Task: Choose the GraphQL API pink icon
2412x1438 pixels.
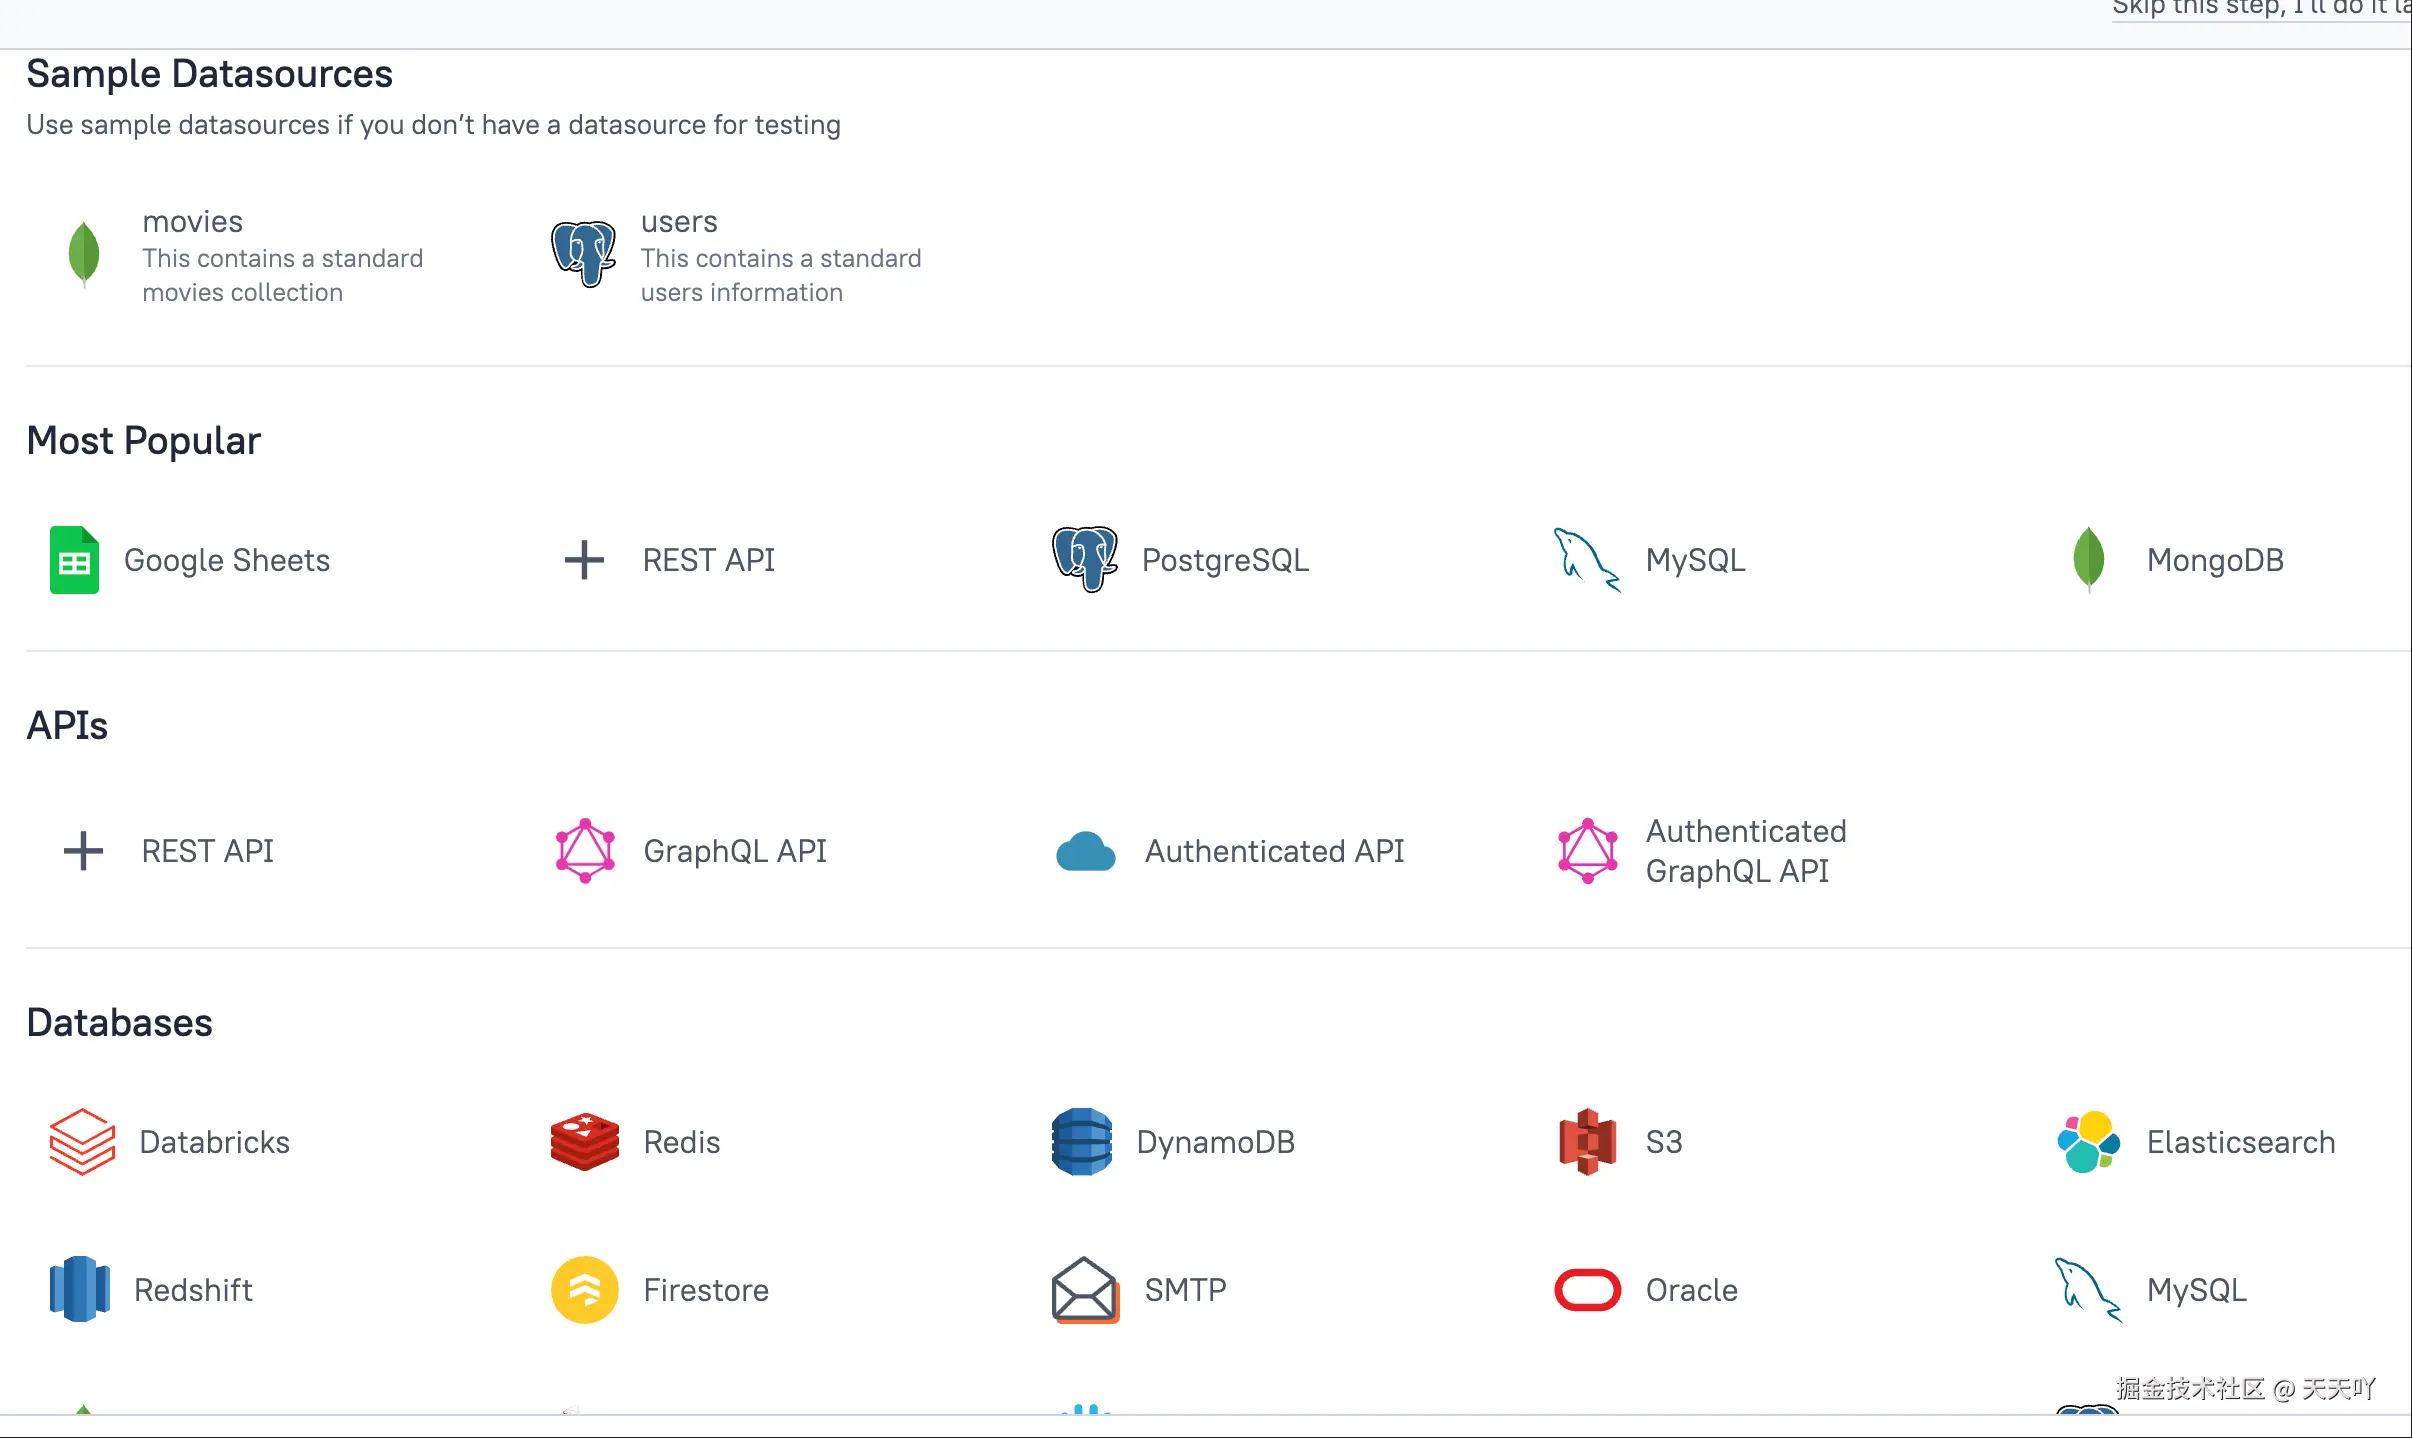Action: click(x=585, y=851)
